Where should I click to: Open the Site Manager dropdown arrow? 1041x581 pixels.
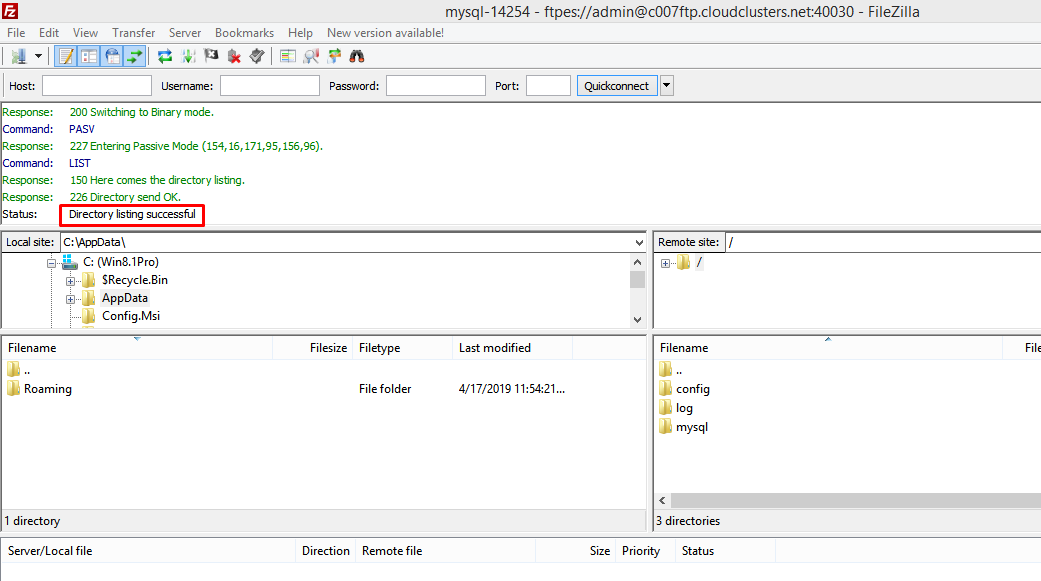(39, 56)
